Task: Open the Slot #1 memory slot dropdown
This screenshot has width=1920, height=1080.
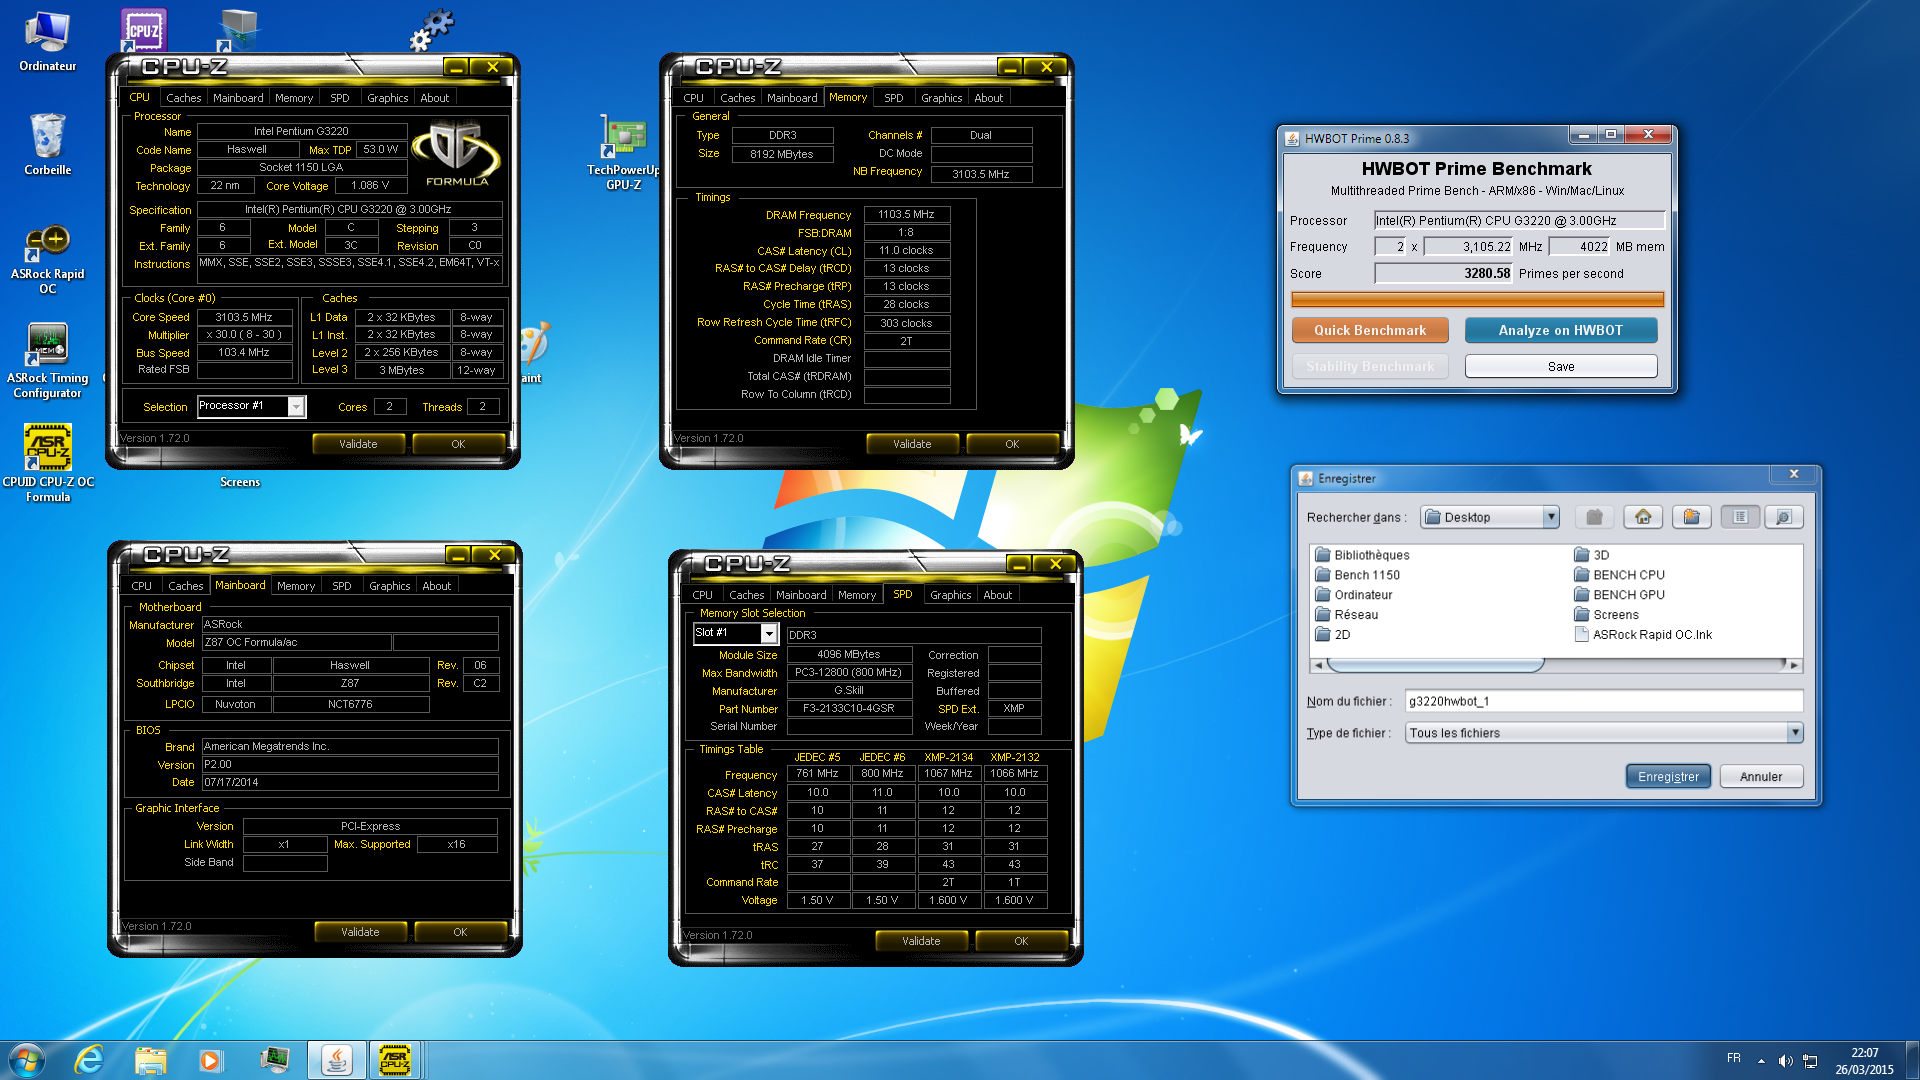Action: pos(769,633)
